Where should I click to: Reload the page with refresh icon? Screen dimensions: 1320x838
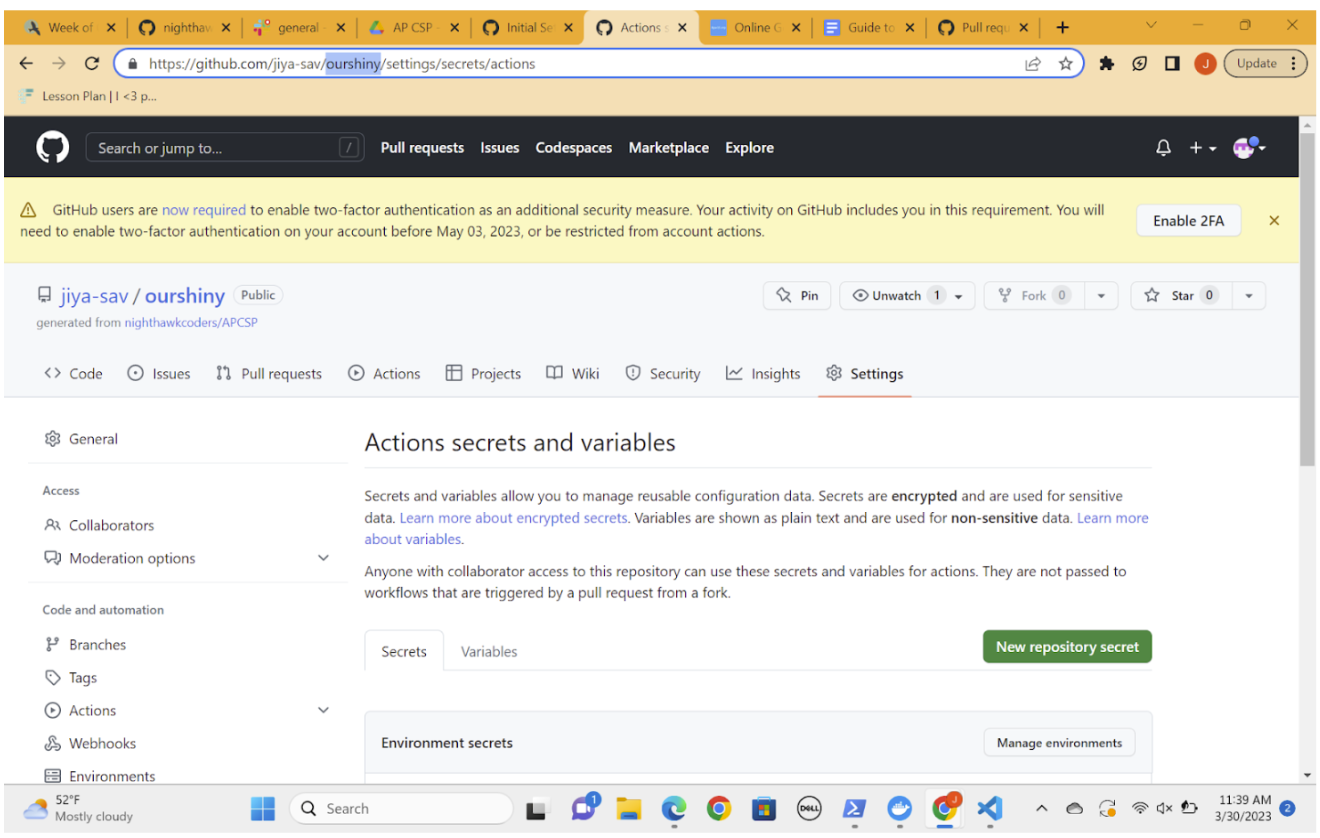pos(92,64)
